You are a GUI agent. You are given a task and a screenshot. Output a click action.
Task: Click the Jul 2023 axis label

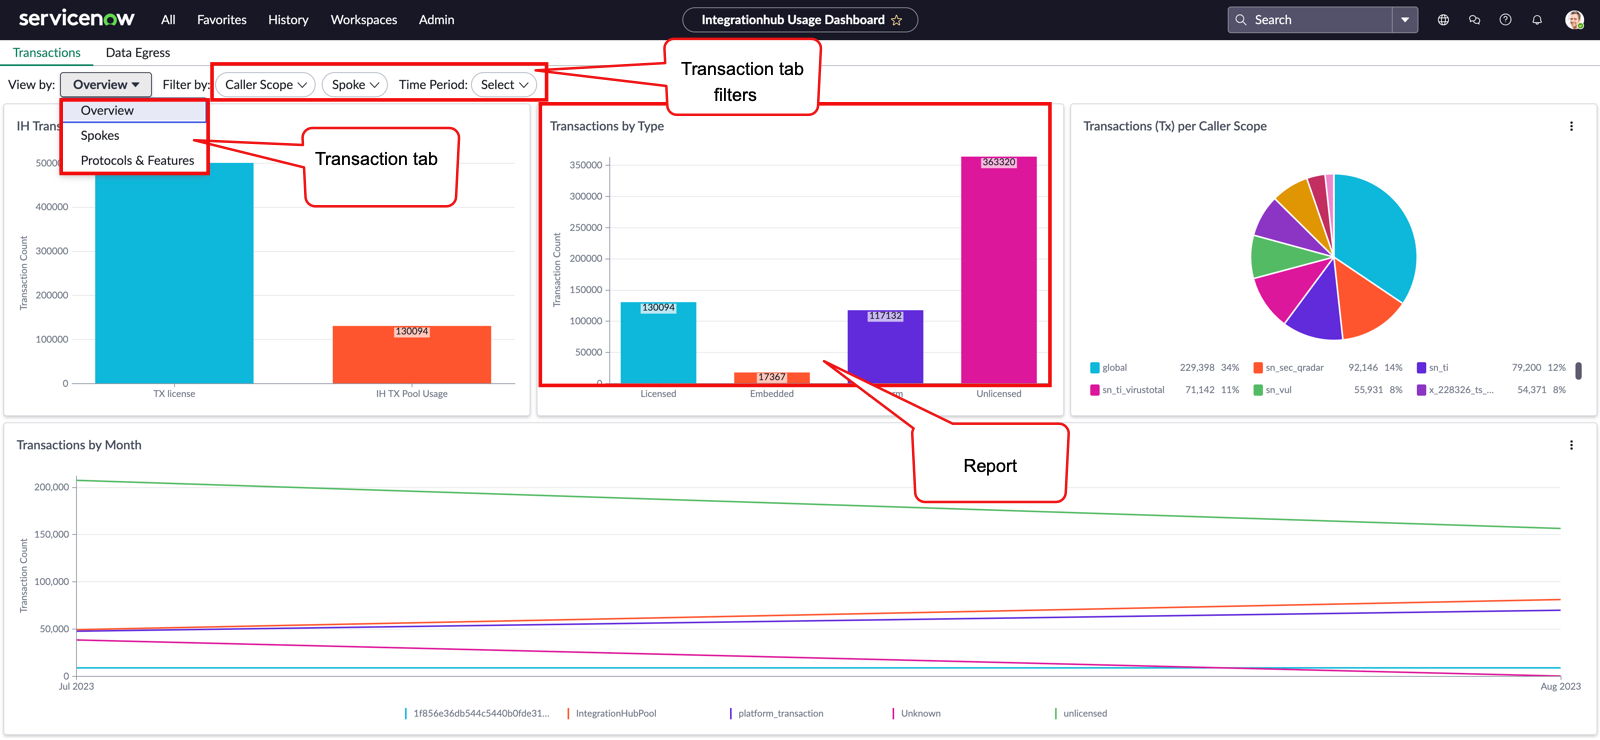click(76, 687)
